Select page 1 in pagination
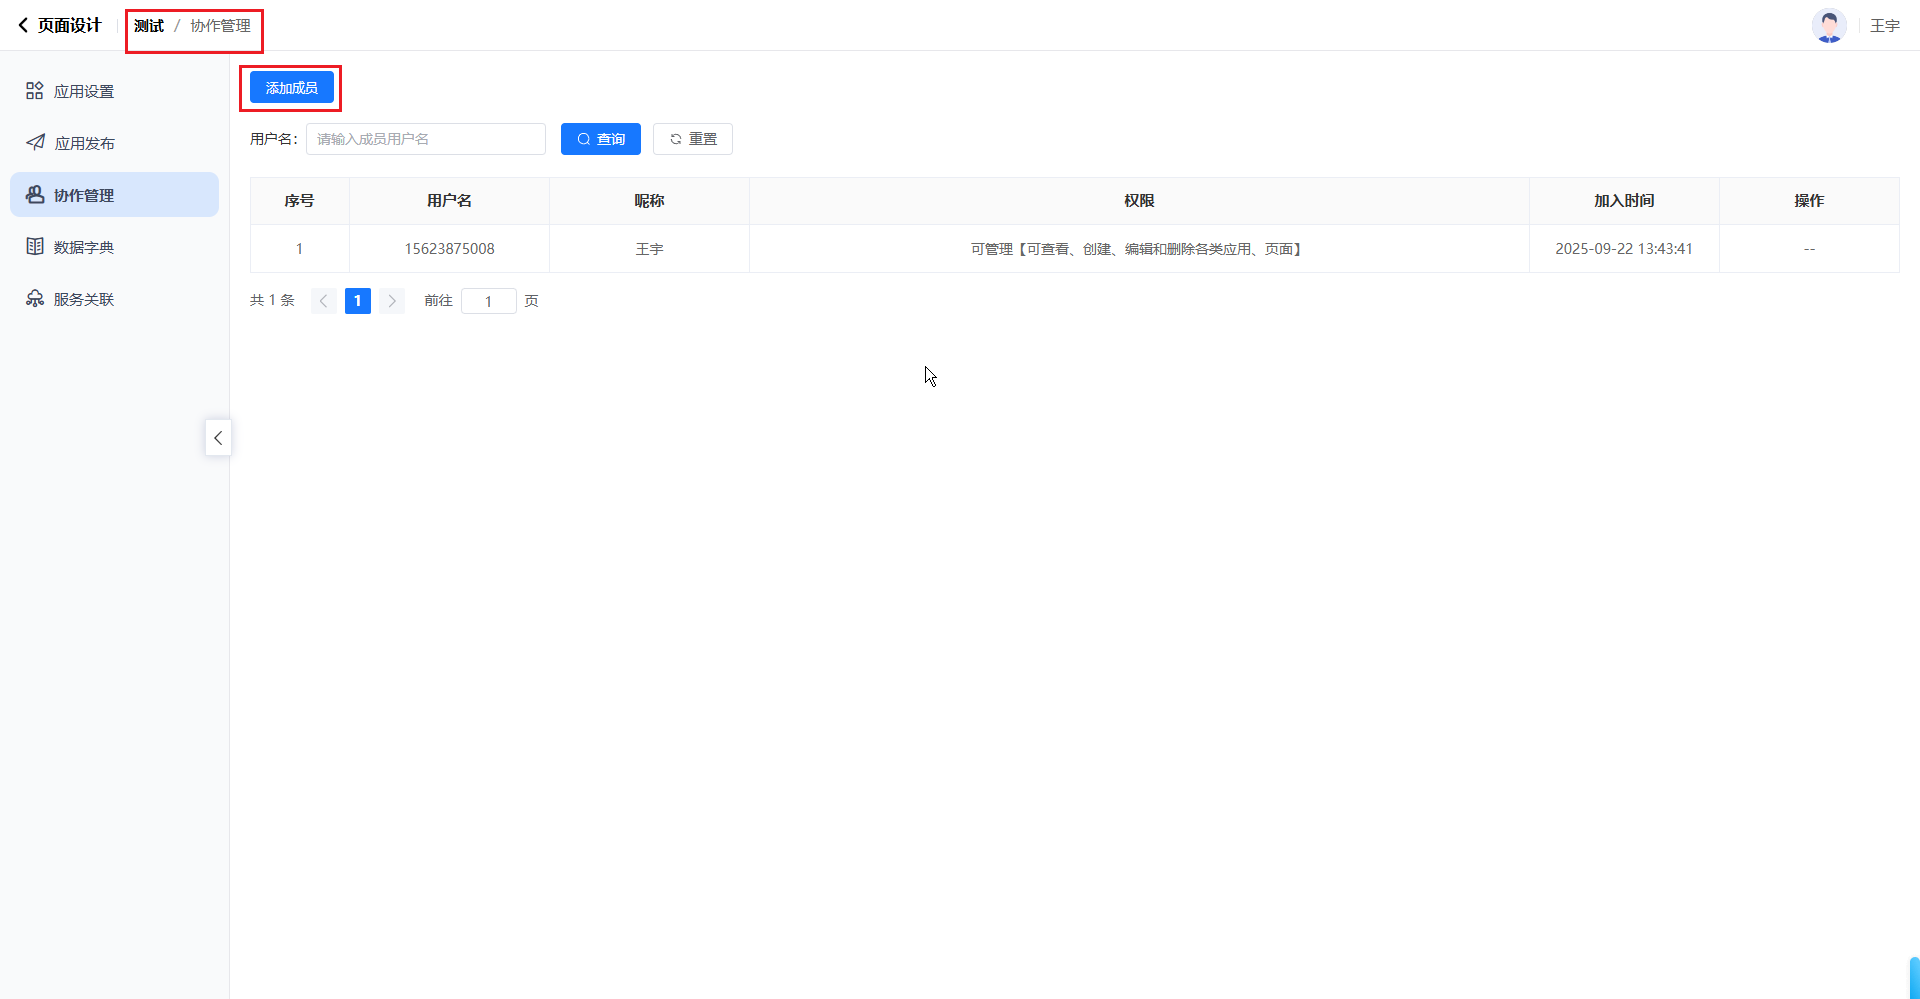 tap(358, 301)
